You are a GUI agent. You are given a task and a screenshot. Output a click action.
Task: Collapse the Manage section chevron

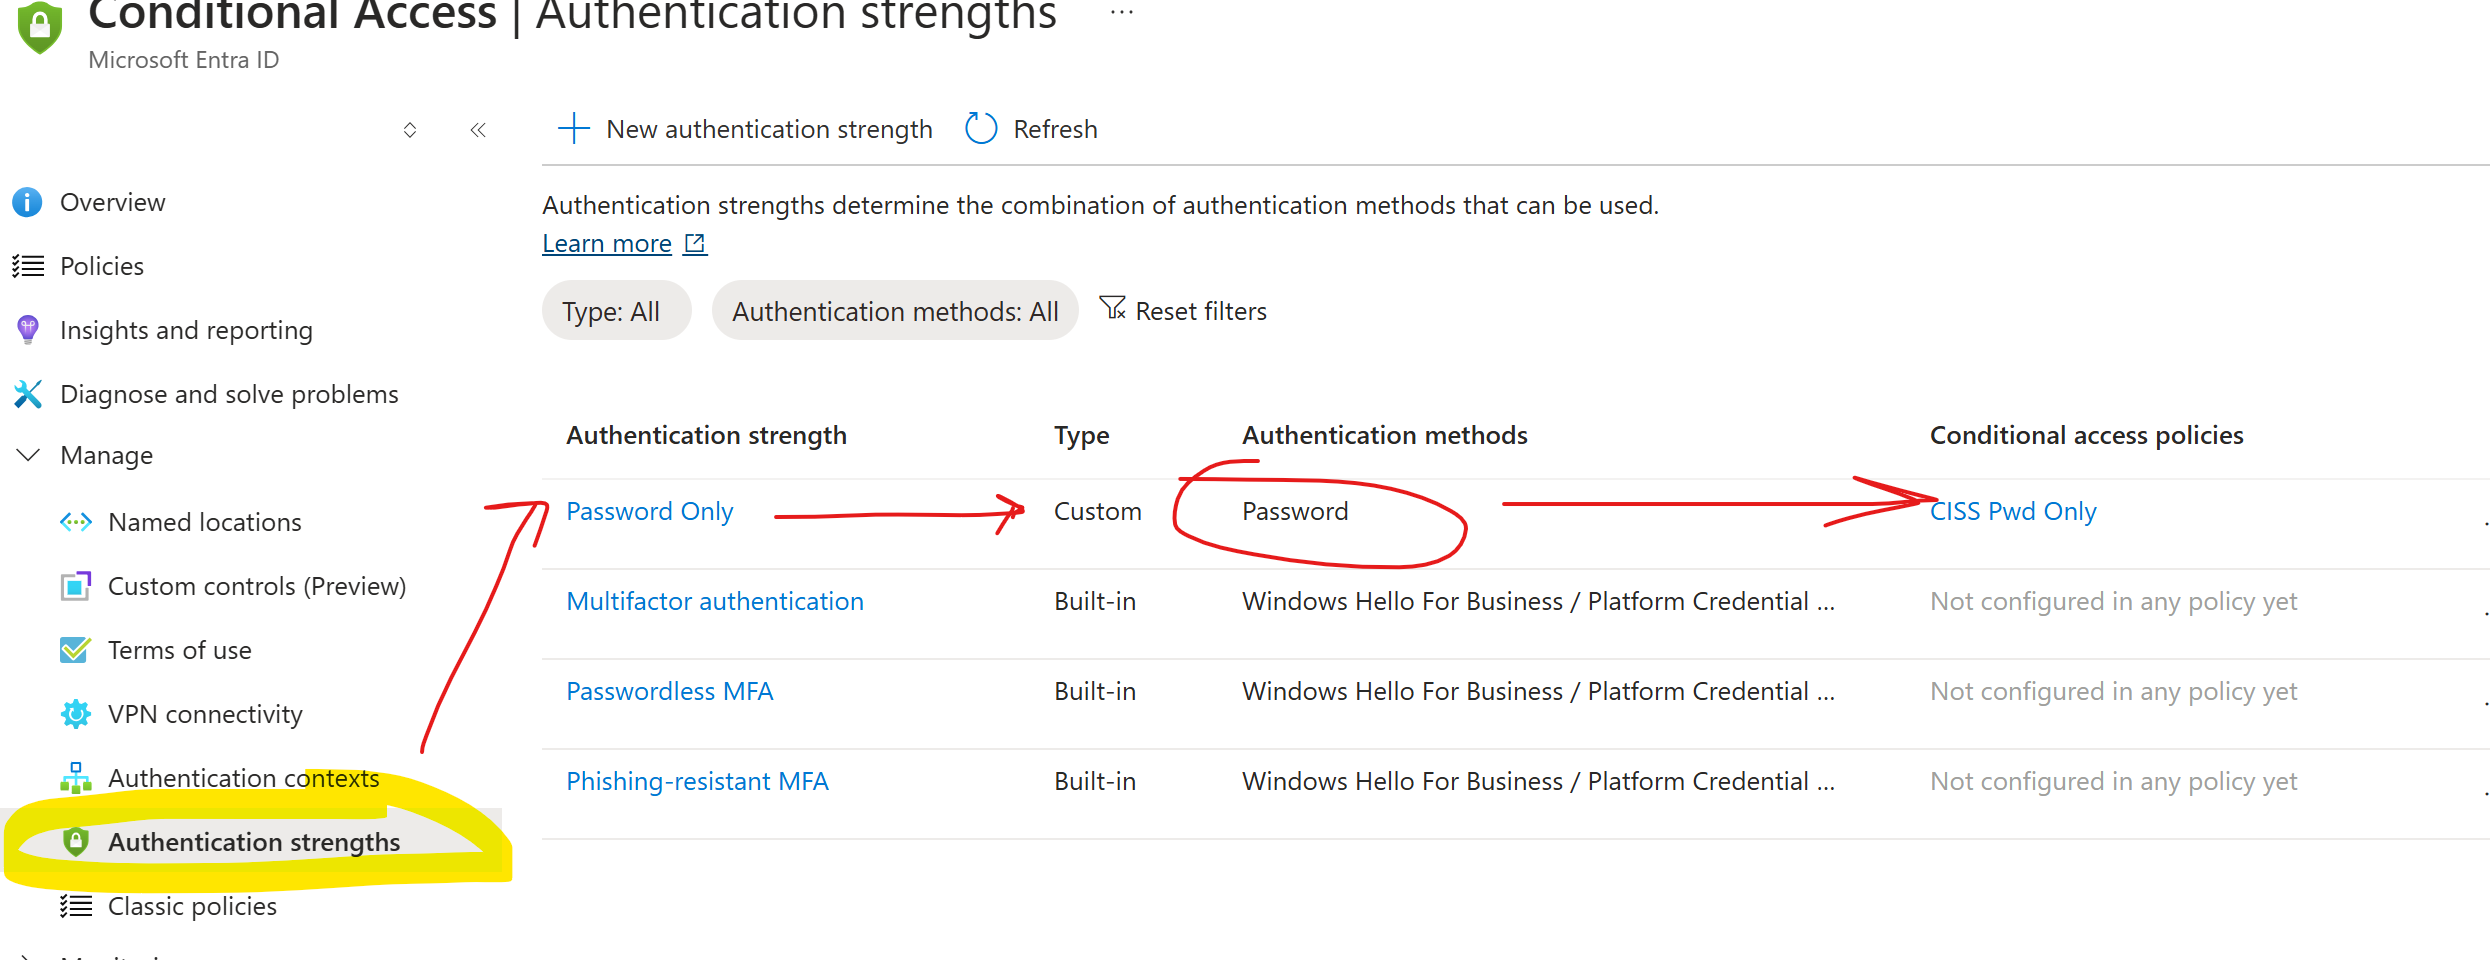tap(27, 455)
